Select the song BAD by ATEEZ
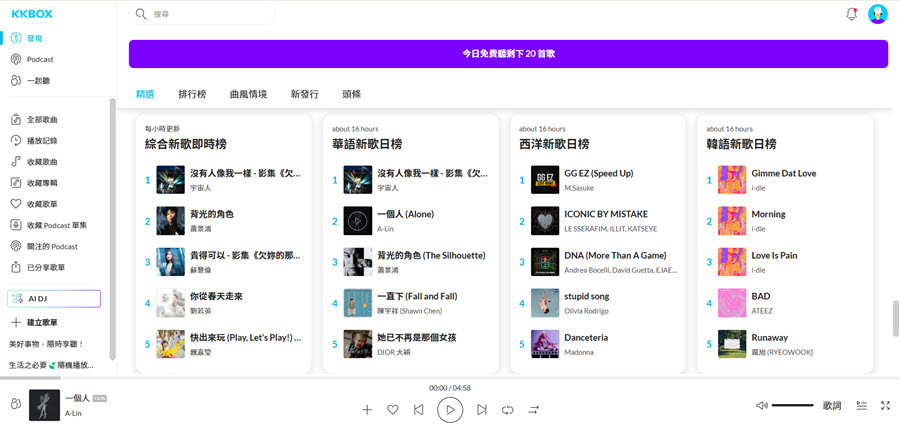The image size is (900, 428). click(x=761, y=297)
